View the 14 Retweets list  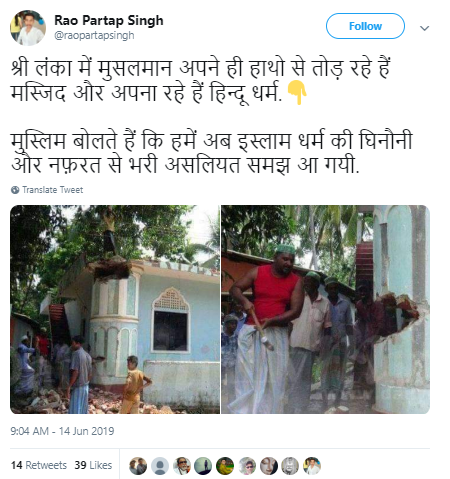[x=39, y=465]
